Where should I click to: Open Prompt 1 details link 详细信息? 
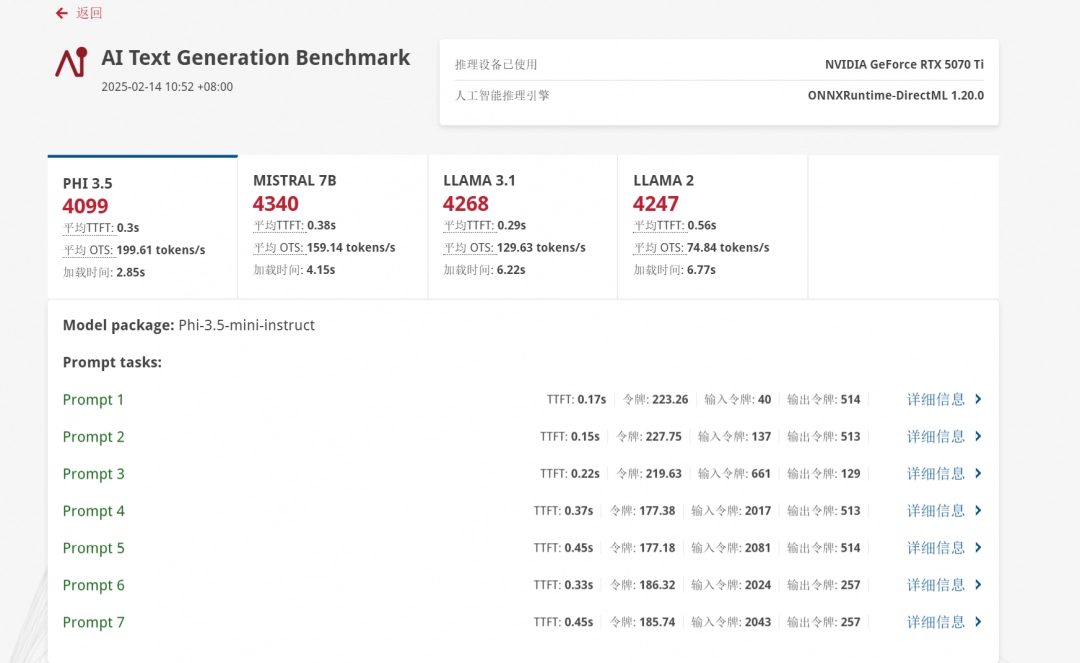pos(936,399)
